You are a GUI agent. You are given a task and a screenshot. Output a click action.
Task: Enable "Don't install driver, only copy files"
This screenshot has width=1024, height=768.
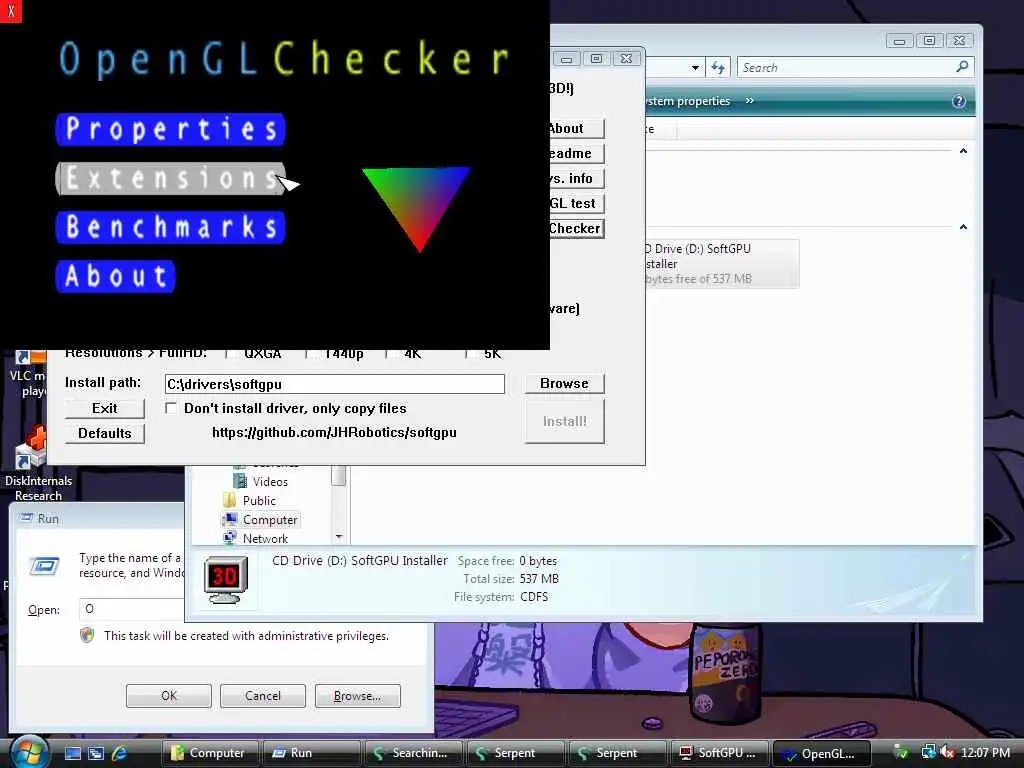[171, 408]
